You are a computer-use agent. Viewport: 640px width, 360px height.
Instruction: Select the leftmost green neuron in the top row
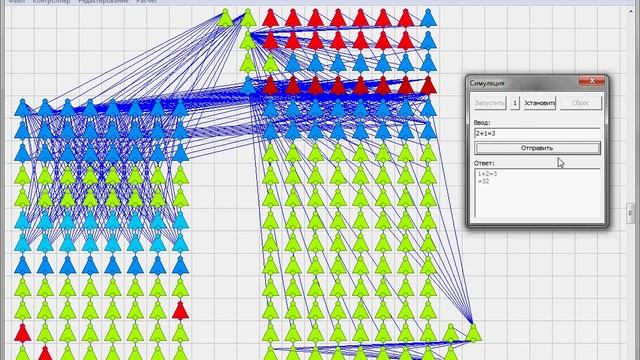(225, 18)
